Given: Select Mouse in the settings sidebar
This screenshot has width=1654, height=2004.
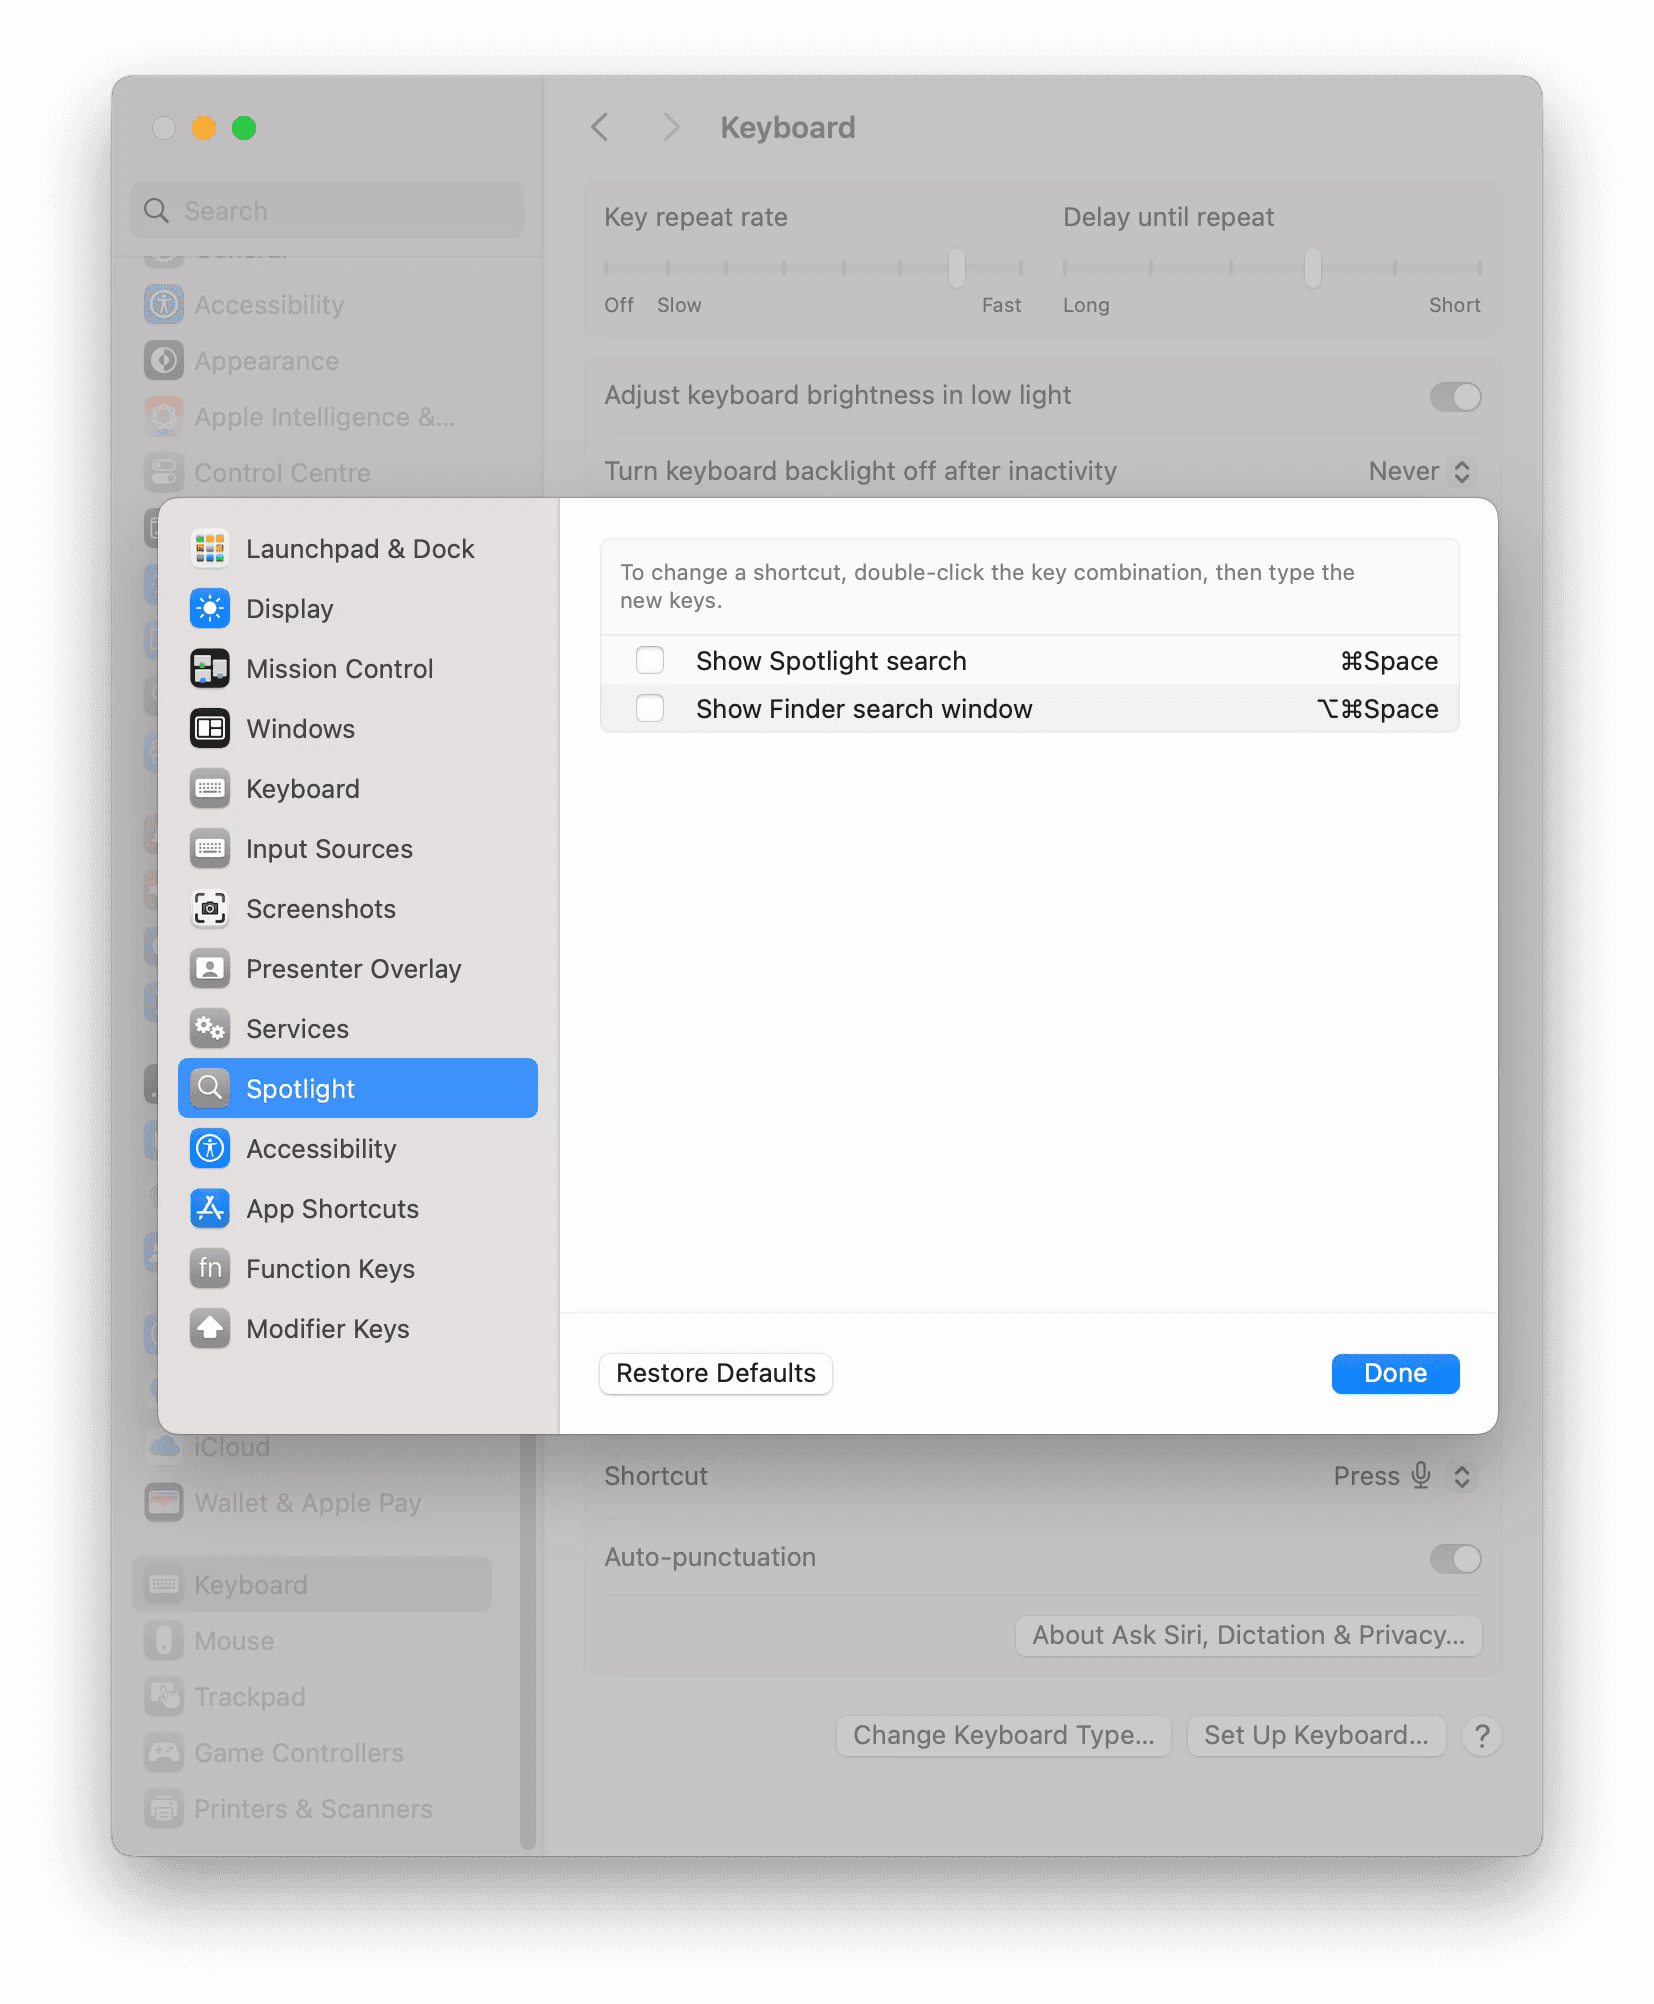Looking at the screenshot, I should (233, 1641).
